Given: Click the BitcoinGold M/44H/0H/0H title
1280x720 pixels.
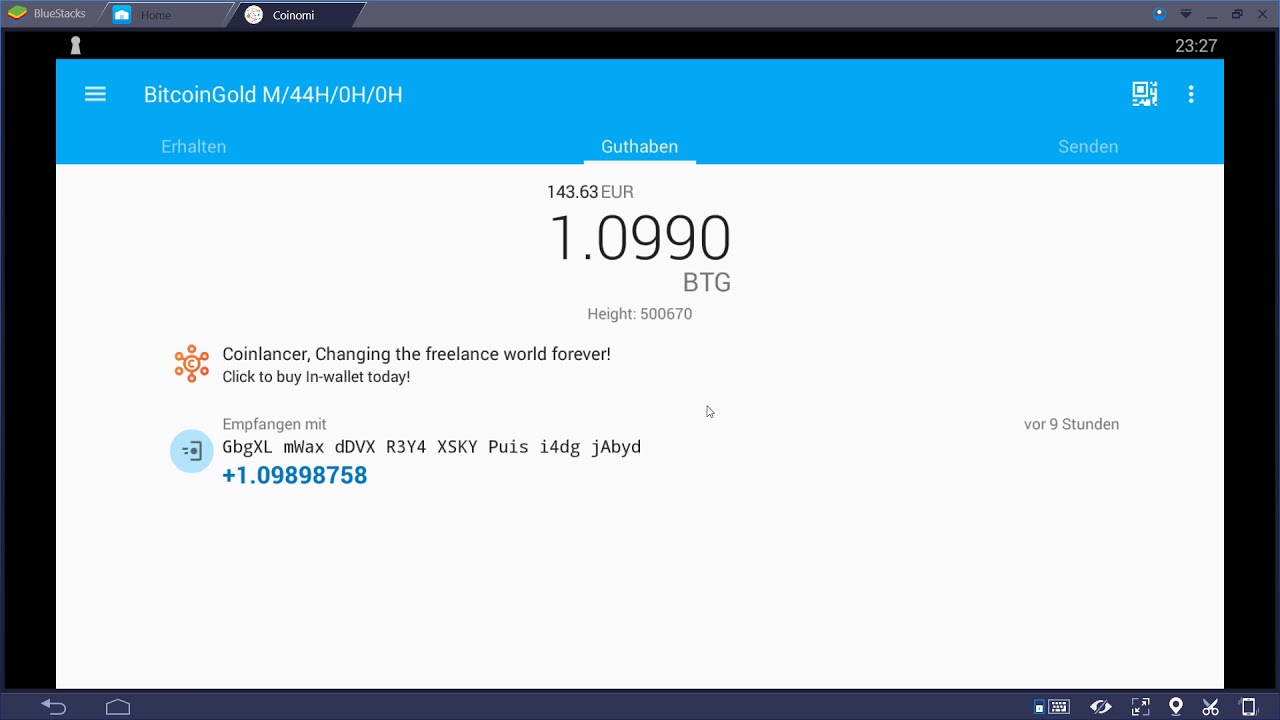Looking at the screenshot, I should point(273,95).
